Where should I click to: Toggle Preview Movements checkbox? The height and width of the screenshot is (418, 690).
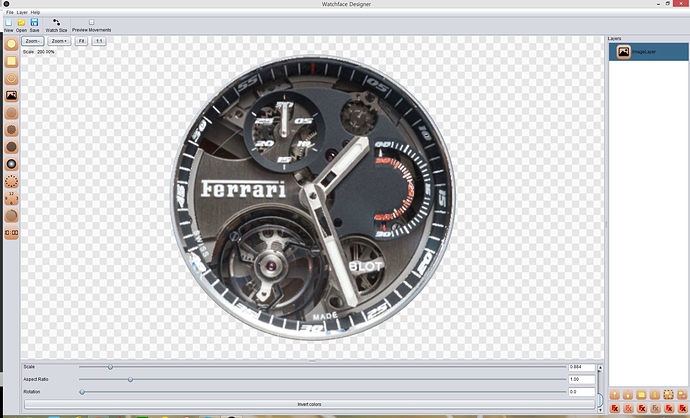point(92,22)
